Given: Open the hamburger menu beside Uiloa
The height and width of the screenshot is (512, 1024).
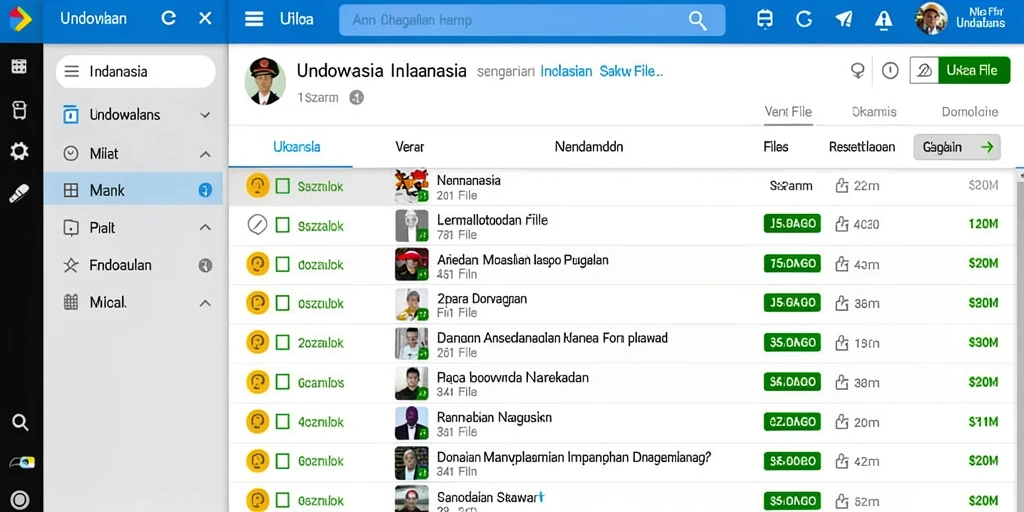Looking at the screenshot, I should click(x=253, y=19).
